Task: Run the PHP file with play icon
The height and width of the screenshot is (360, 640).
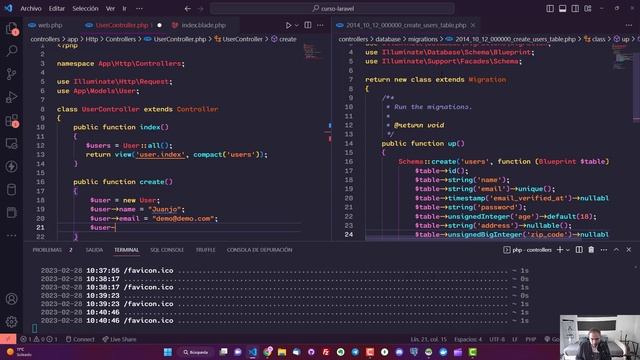Action: [x=288, y=25]
